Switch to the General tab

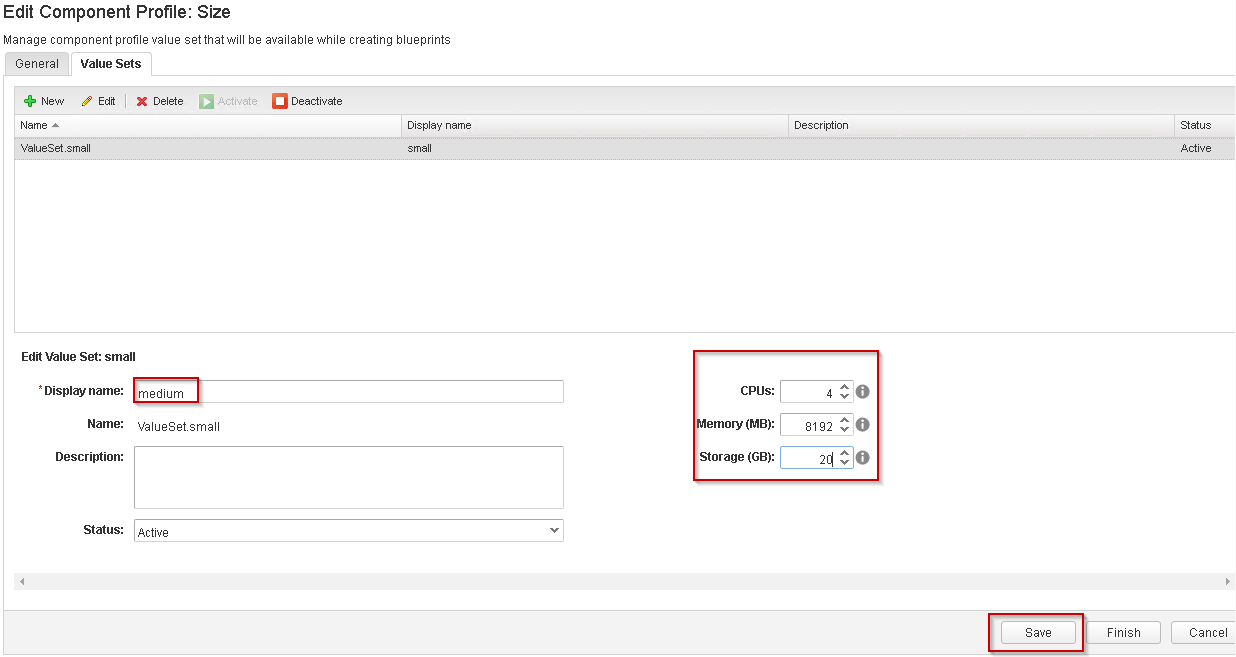pos(37,64)
